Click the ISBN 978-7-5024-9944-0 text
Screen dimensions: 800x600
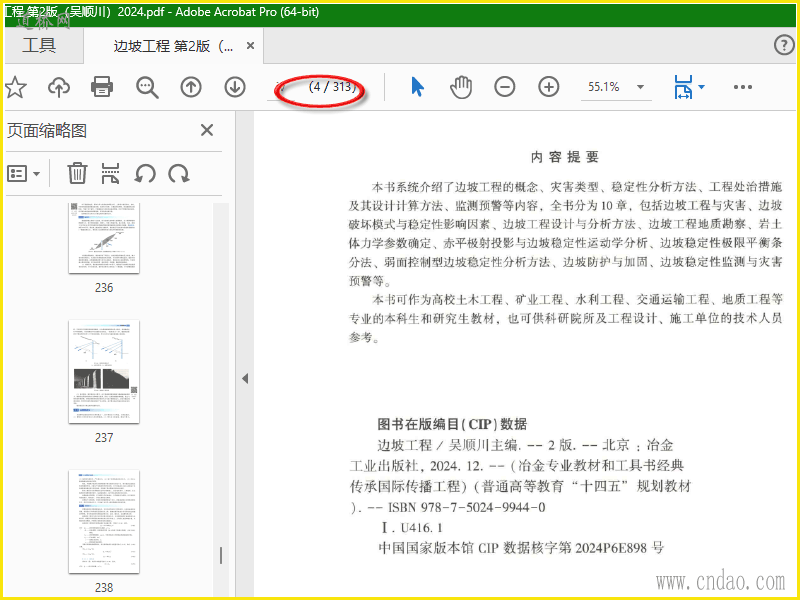tap(467, 508)
